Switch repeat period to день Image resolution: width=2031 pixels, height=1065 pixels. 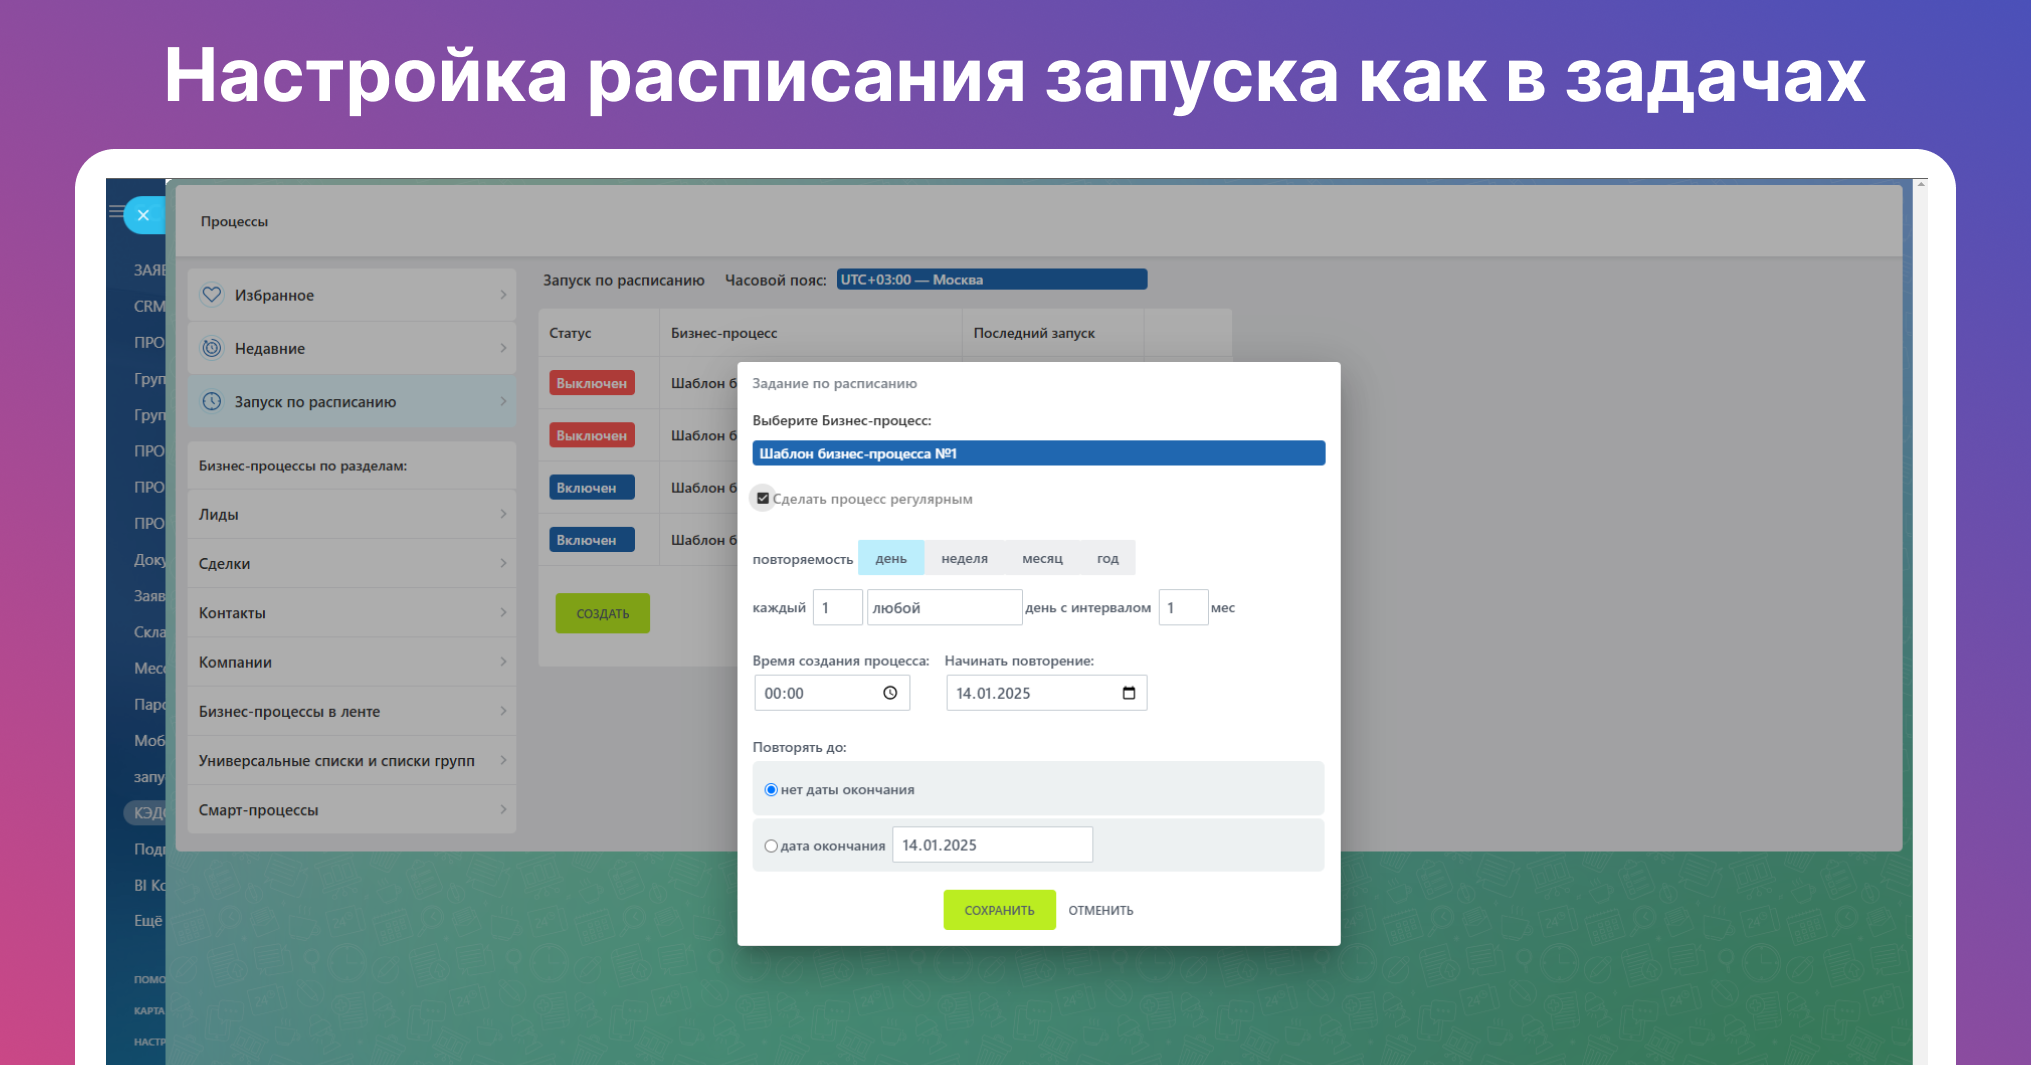tap(891, 558)
